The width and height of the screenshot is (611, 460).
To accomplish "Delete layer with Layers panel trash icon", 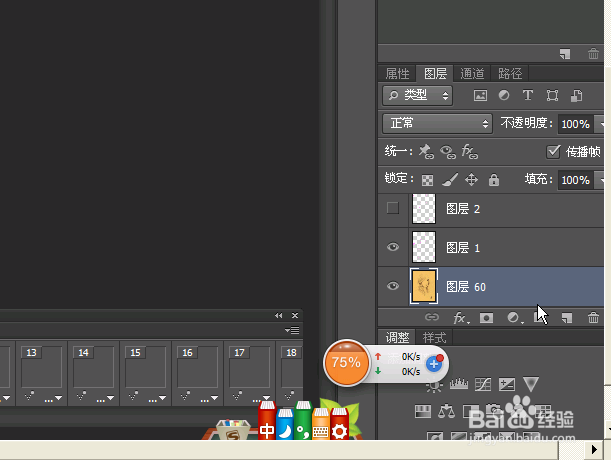I will [593, 318].
